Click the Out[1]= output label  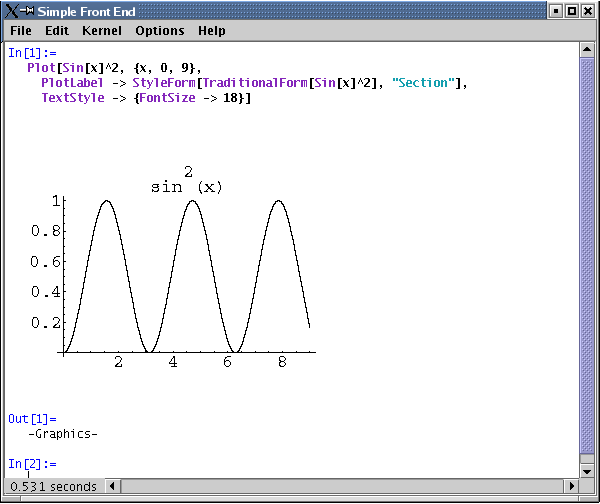[33, 419]
